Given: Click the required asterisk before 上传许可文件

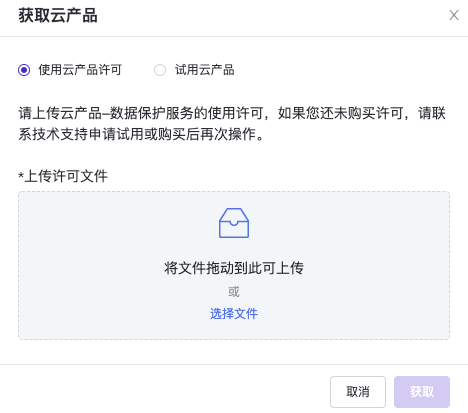Looking at the screenshot, I should [x=21, y=175].
